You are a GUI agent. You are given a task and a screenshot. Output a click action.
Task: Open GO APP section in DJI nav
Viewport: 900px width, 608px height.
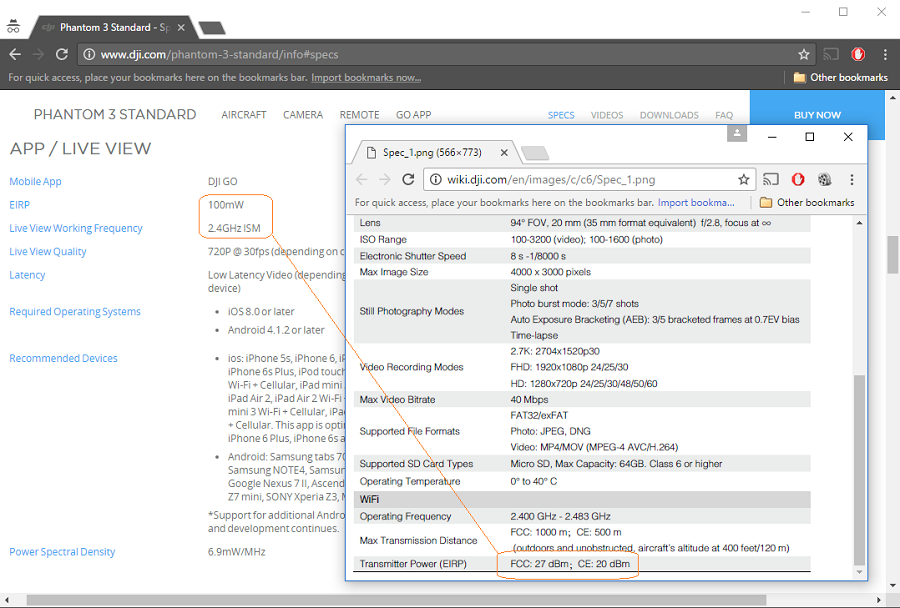tap(413, 115)
